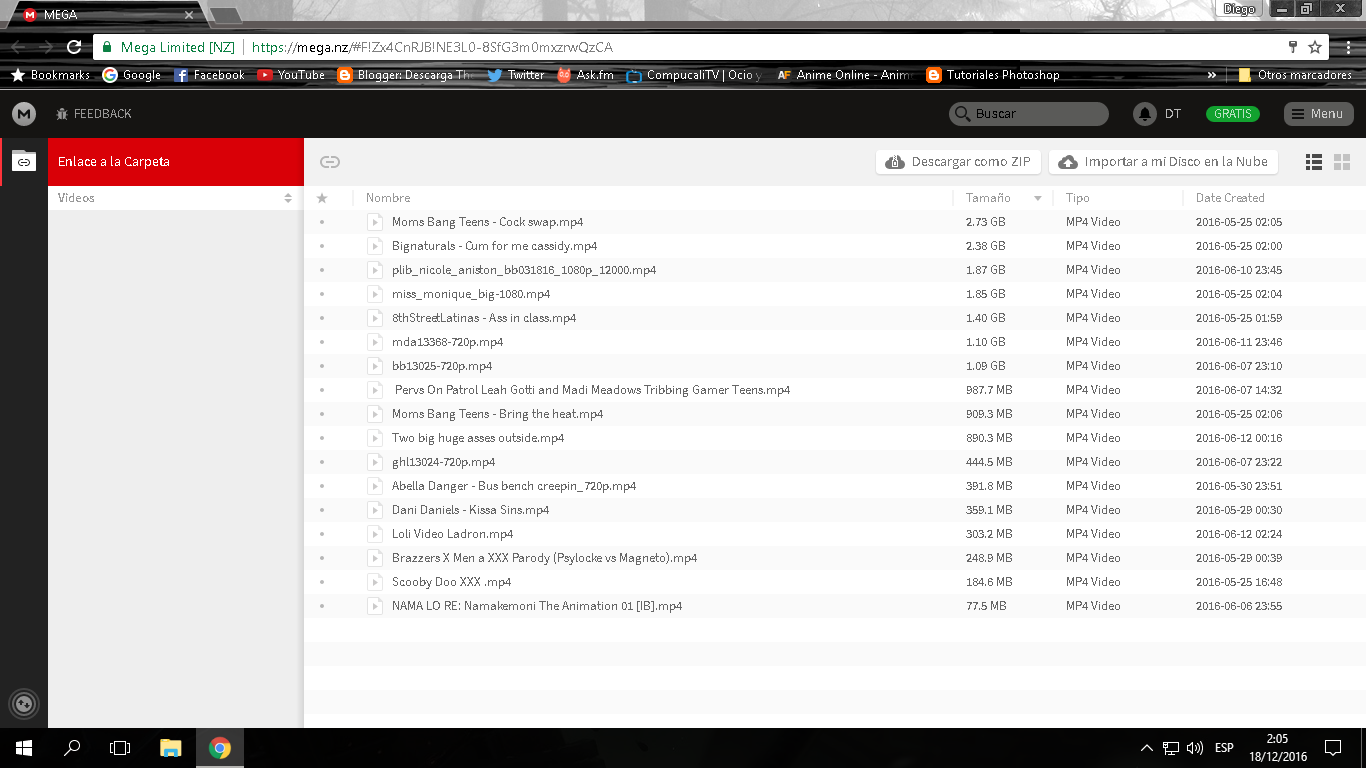Viewport: 1366px width, 768px height.
Task: Open the Facebook bookmark
Action: pyautogui.click(x=209, y=75)
